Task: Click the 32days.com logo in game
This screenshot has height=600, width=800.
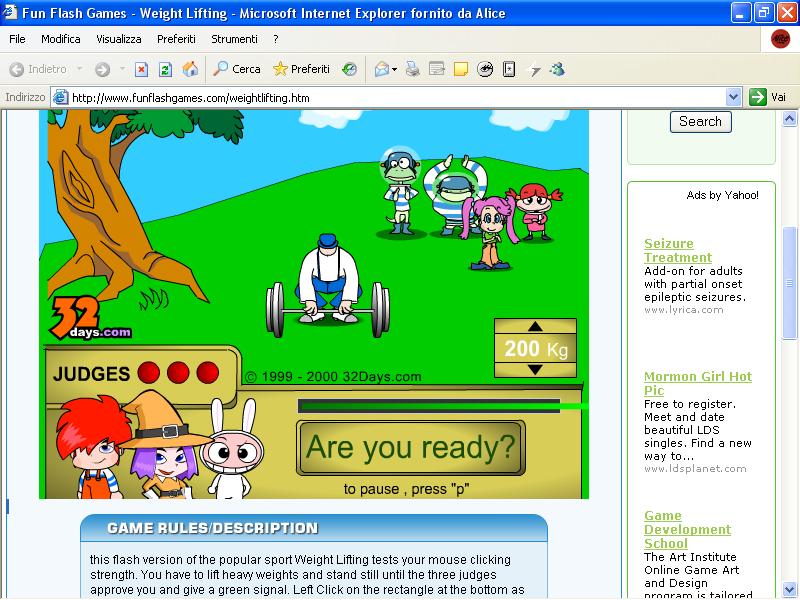Action: point(90,318)
